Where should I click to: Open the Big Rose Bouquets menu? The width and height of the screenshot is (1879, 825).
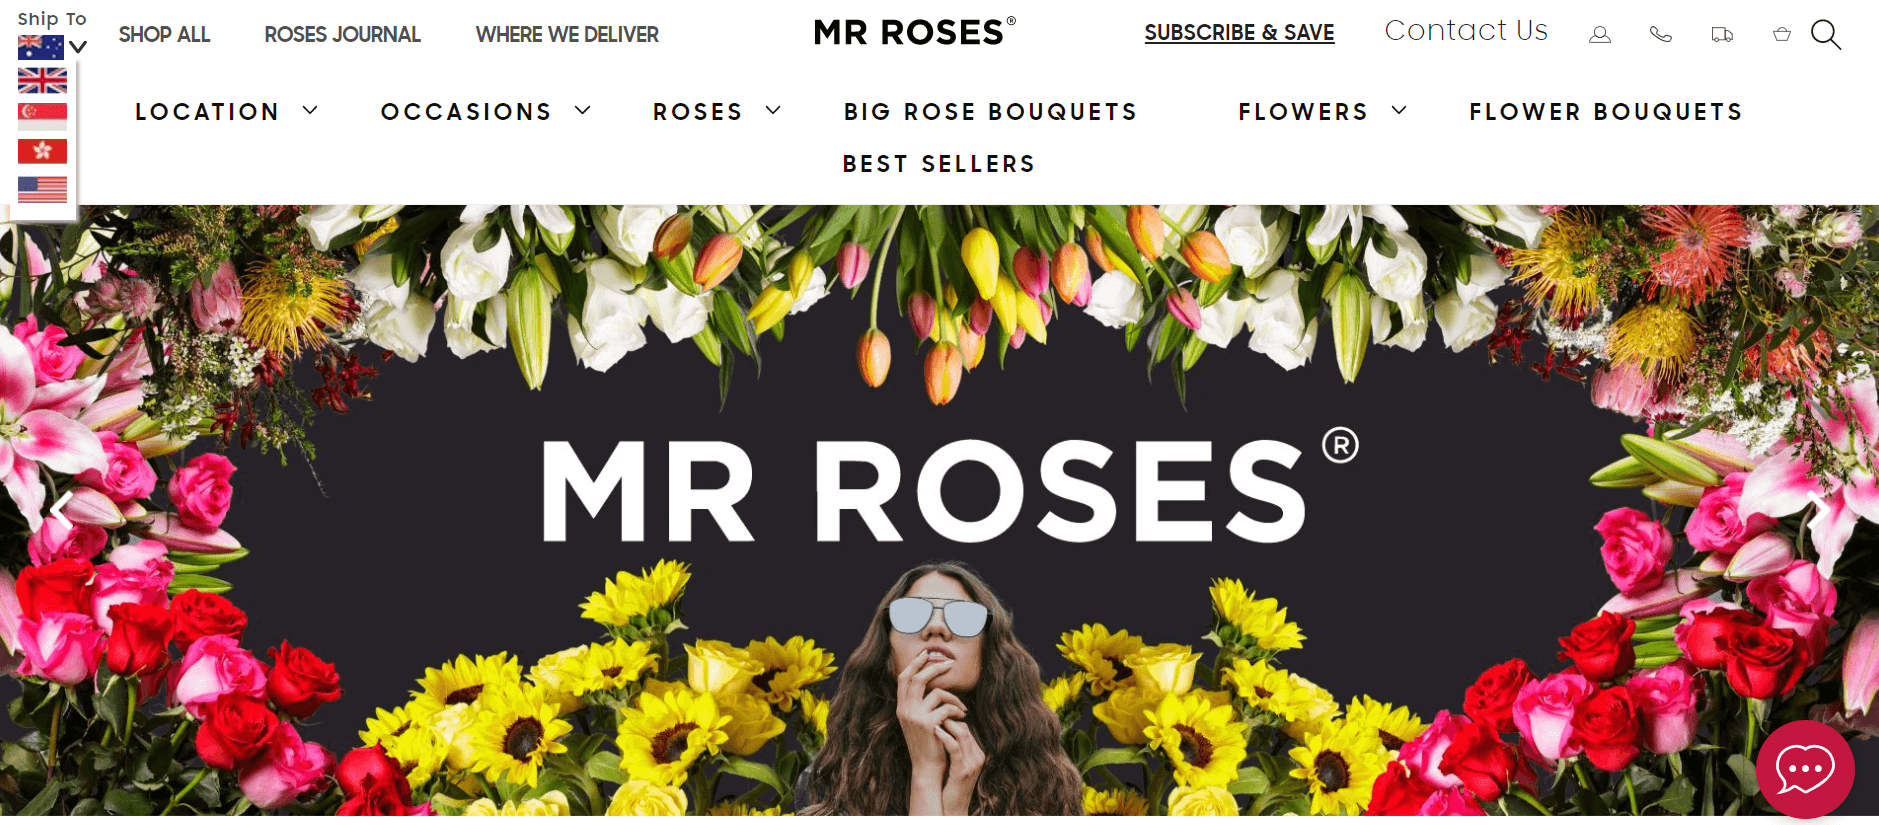click(x=990, y=112)
